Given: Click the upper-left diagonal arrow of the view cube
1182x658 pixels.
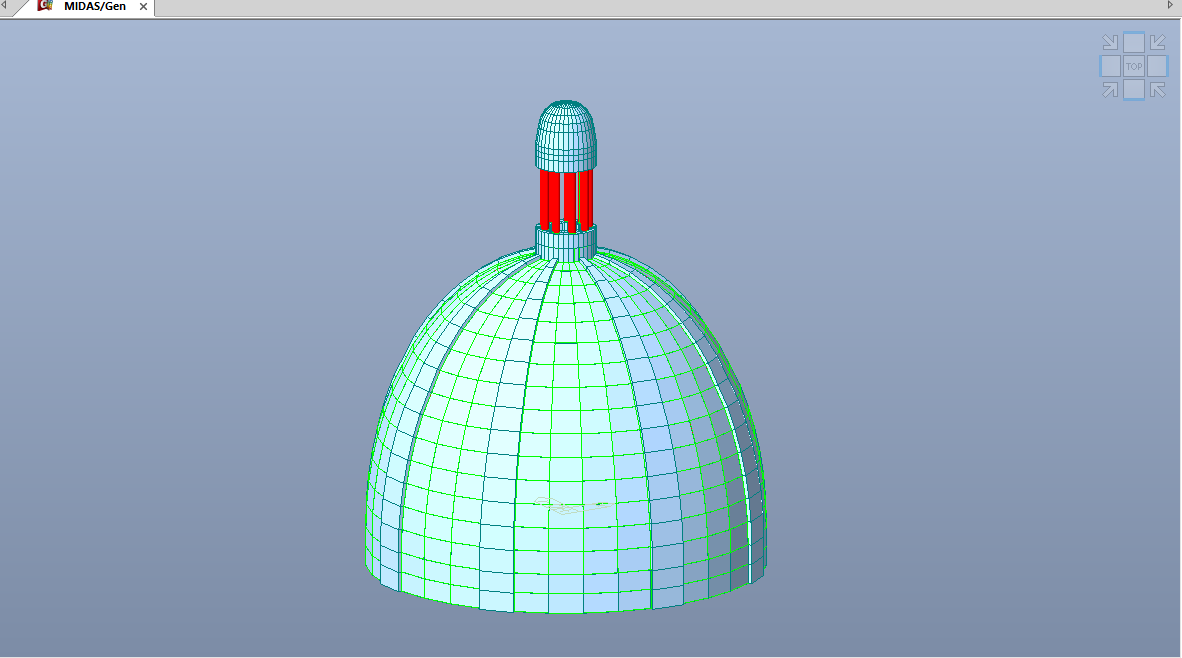Looking at the screenshot, I should [x=1110, y=42].
